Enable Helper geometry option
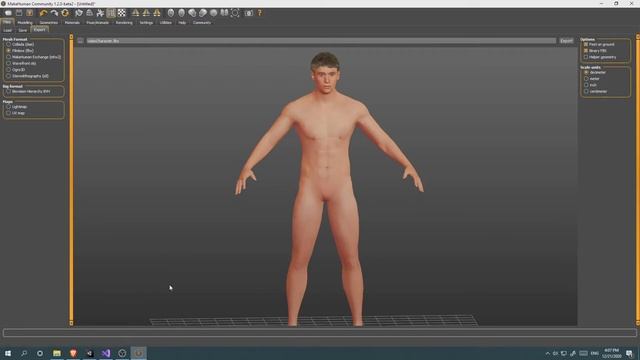The image size is (640, 360). (x=600, y=57)
